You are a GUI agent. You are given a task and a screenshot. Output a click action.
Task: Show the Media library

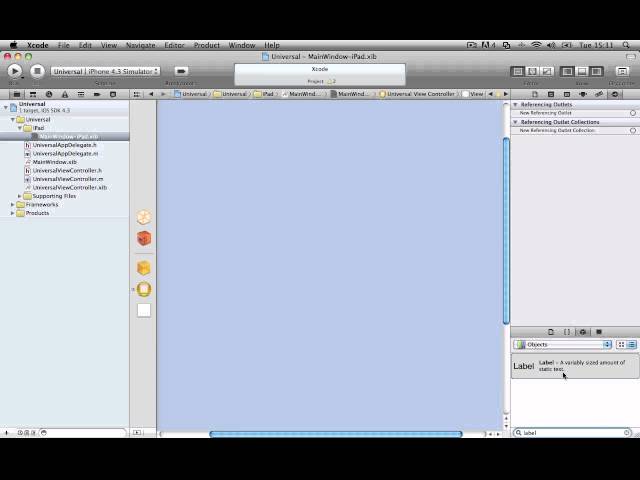tap(599, 332)
